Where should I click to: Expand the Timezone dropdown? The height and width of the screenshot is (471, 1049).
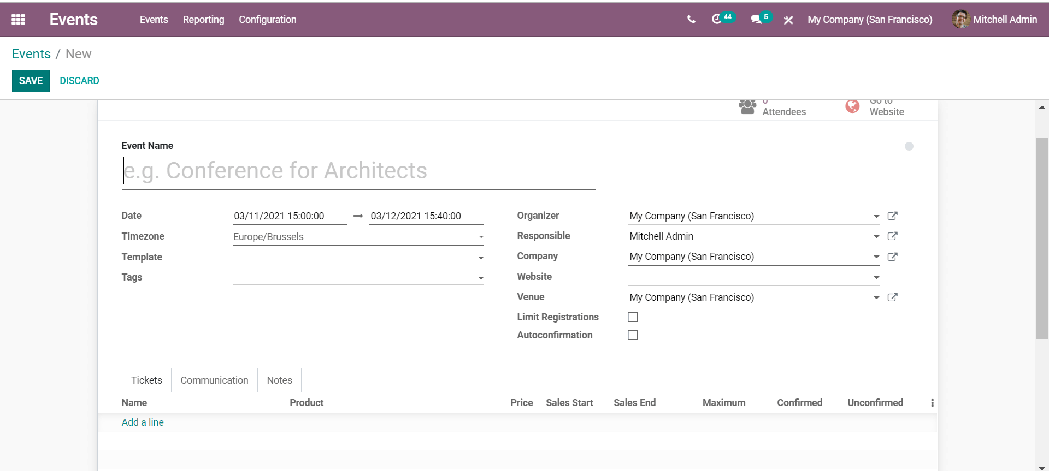[x=480, y=237]
